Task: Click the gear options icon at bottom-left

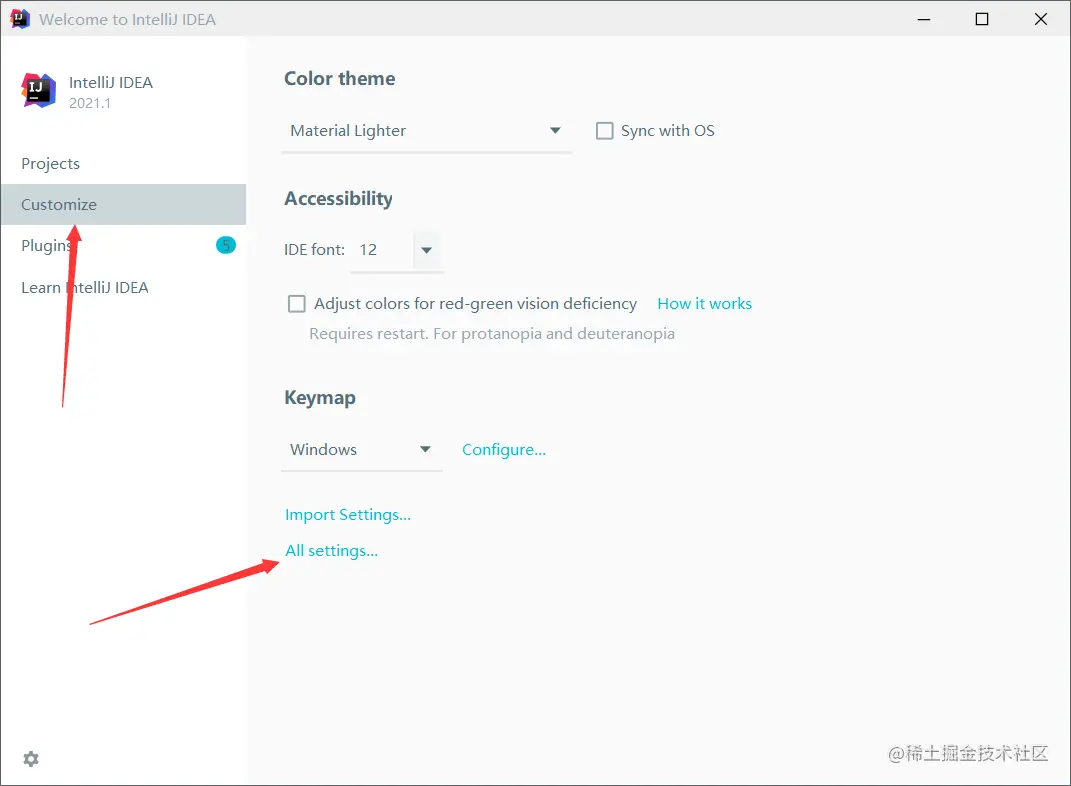Action: pos(31,759)
